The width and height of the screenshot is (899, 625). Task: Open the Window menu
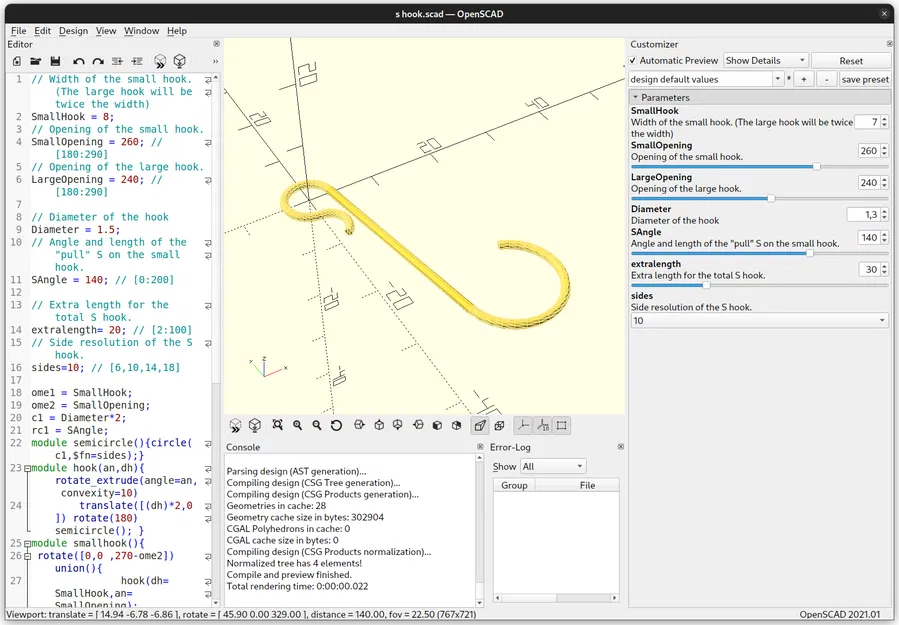point(141,31)
